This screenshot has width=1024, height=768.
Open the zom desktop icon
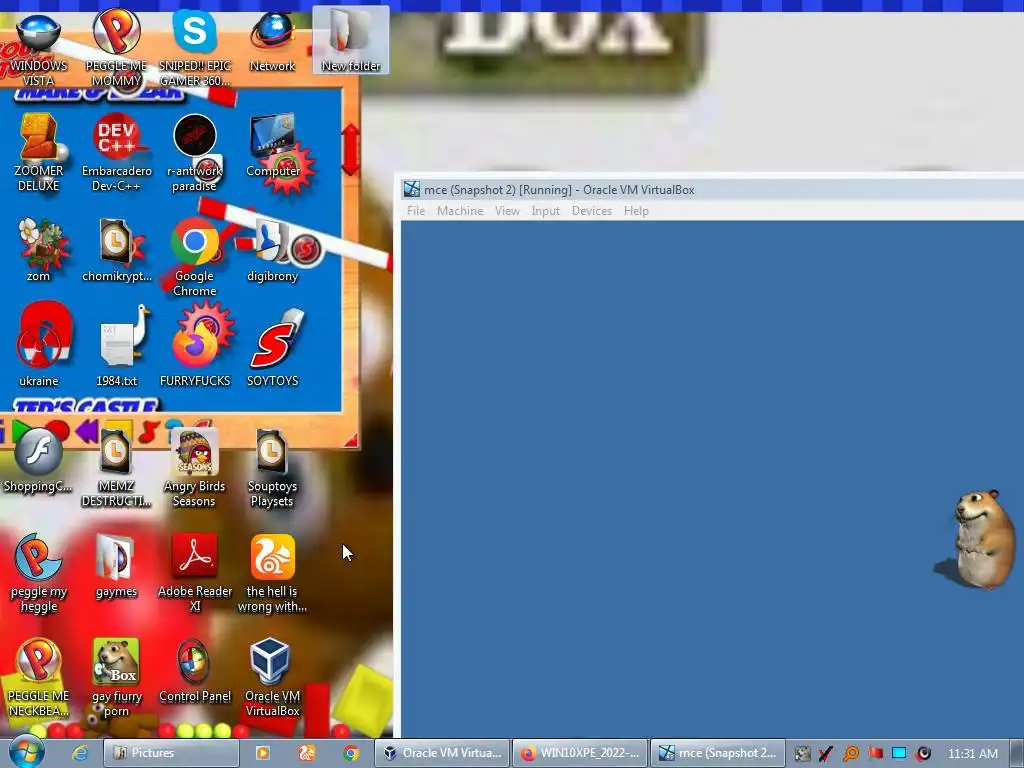(x=38, y=251)
